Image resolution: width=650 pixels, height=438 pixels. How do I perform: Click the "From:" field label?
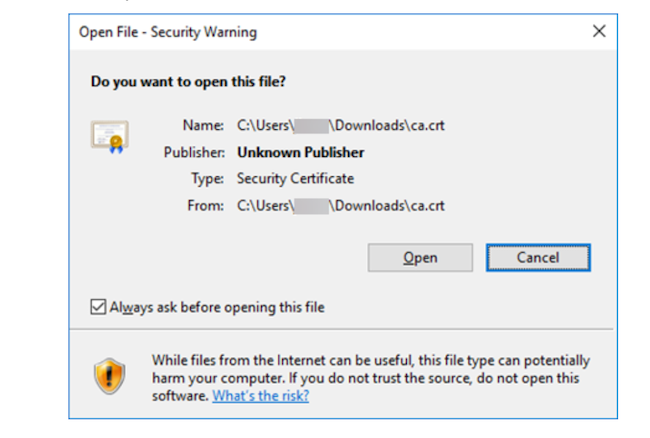point(207,206)
